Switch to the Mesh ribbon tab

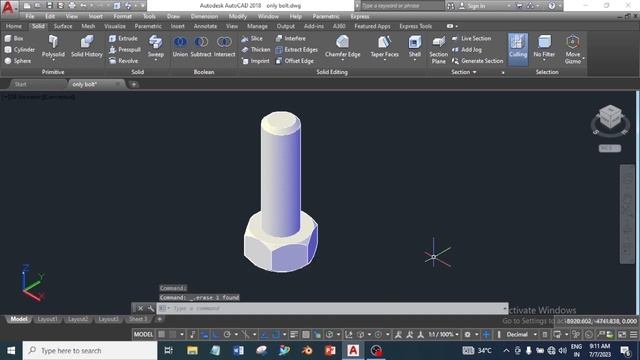pos(88,26)
